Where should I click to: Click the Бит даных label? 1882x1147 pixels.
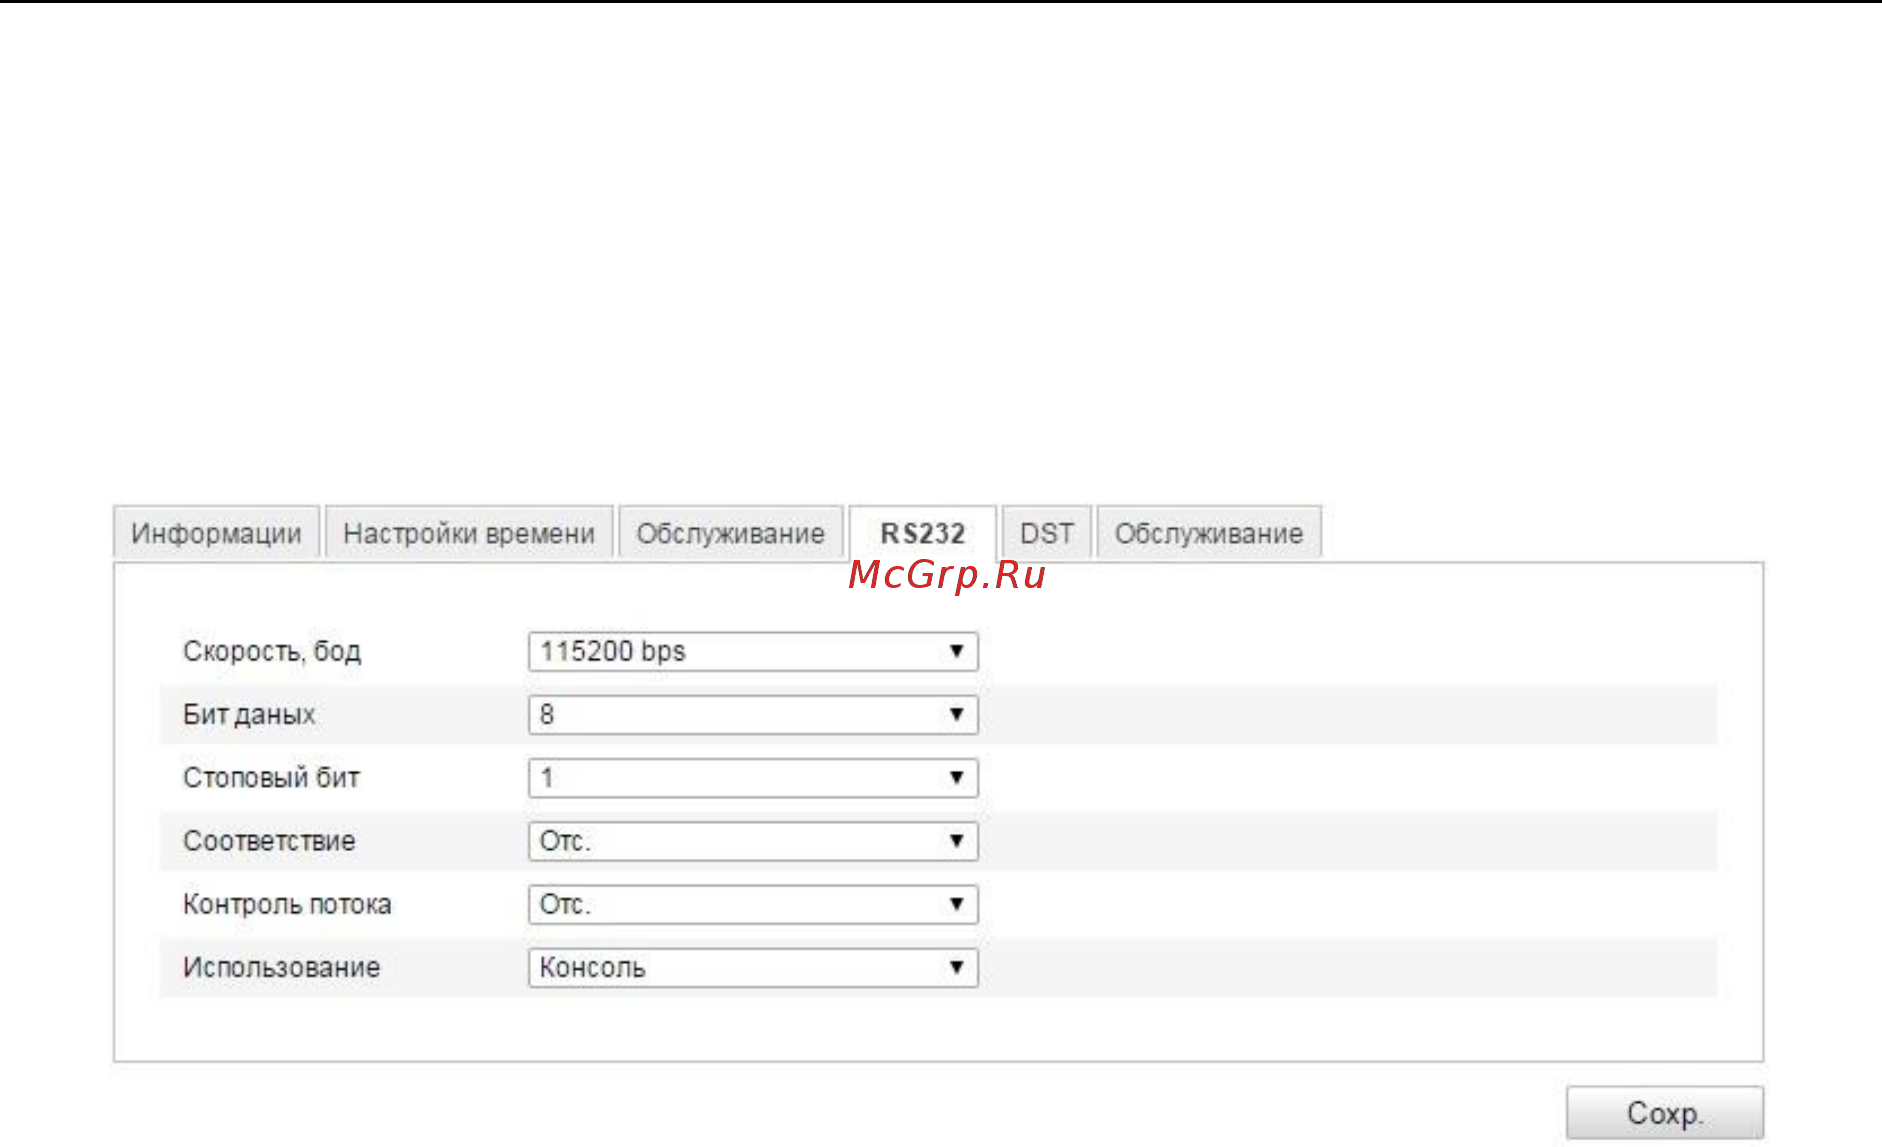pyautogui.click(x=249, y=715)
